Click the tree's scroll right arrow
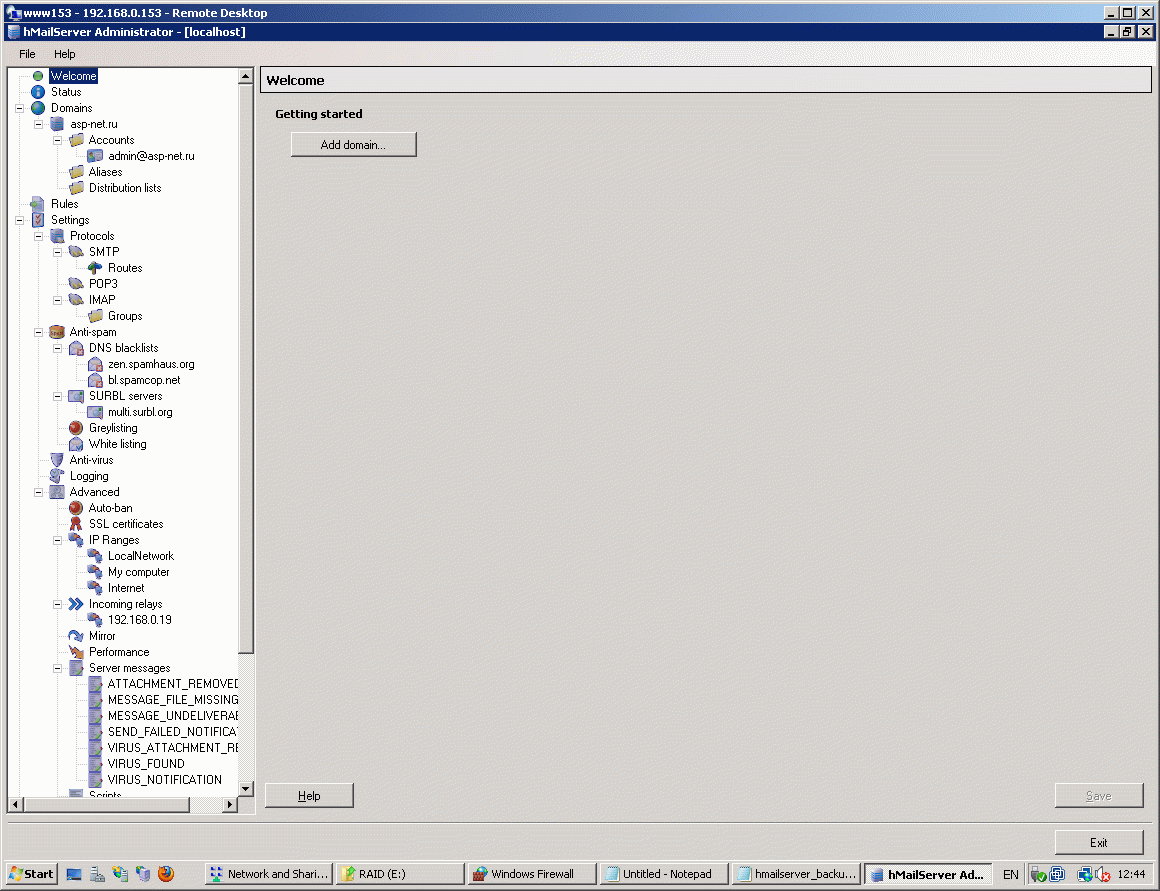Screen dimensions: 1160x891 point(229,804)
